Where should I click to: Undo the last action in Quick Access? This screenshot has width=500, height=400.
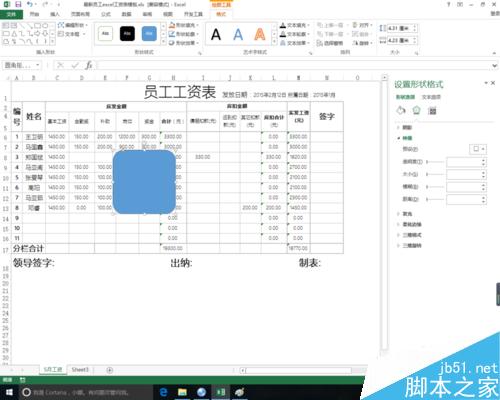pyautogui.click(x=30, y=4)
